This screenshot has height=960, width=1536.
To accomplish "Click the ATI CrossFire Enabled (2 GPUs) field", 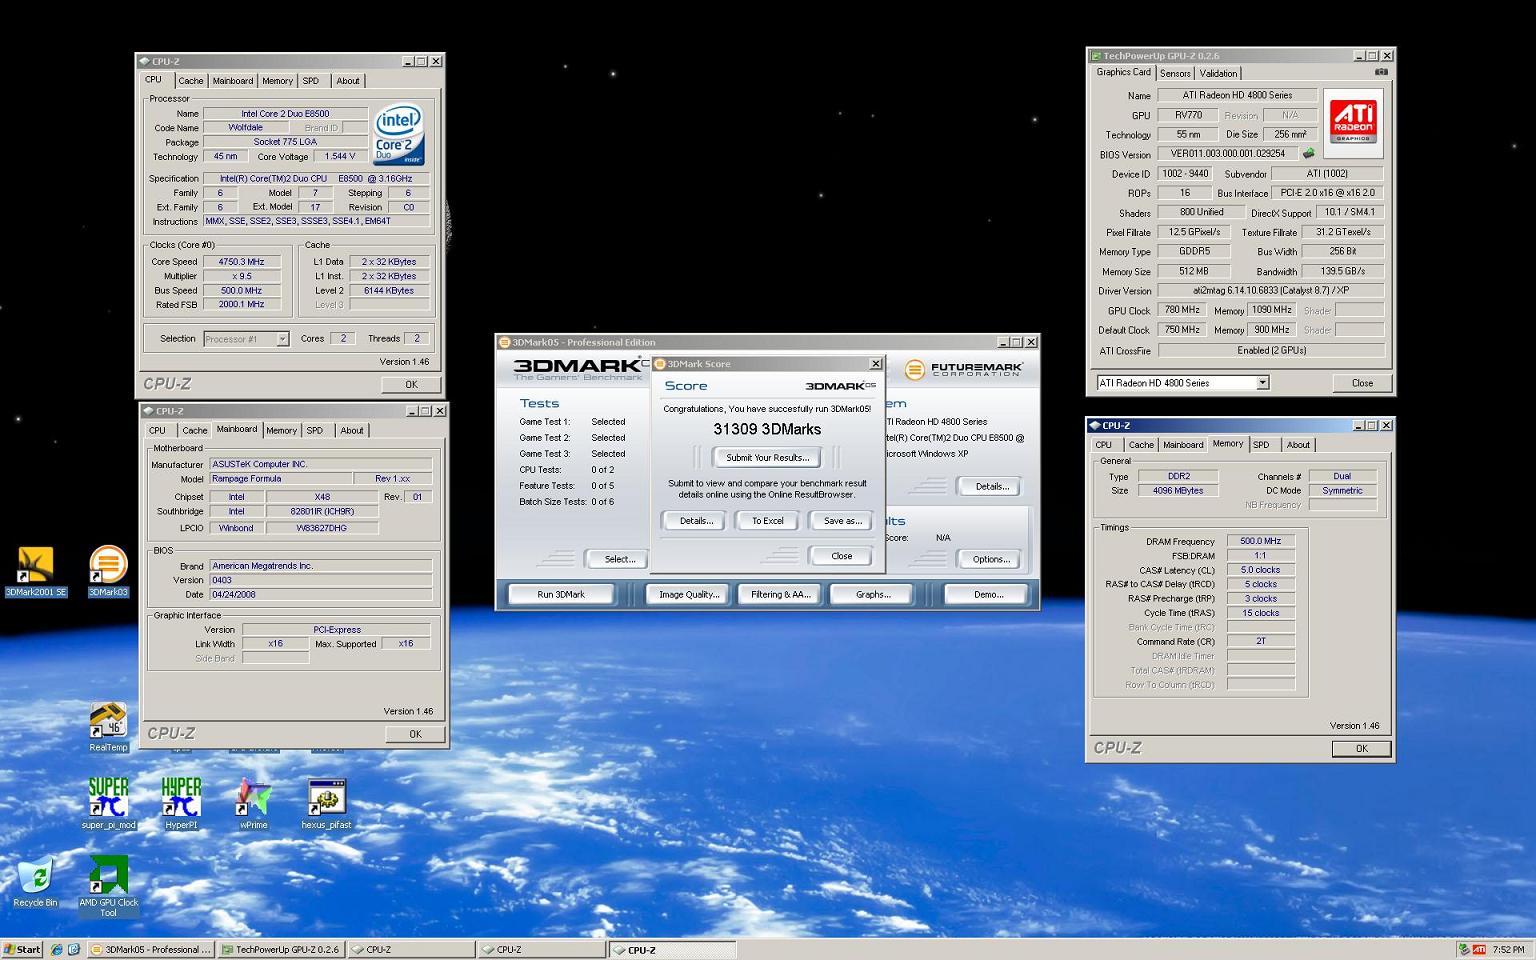I will point(1271,351).
